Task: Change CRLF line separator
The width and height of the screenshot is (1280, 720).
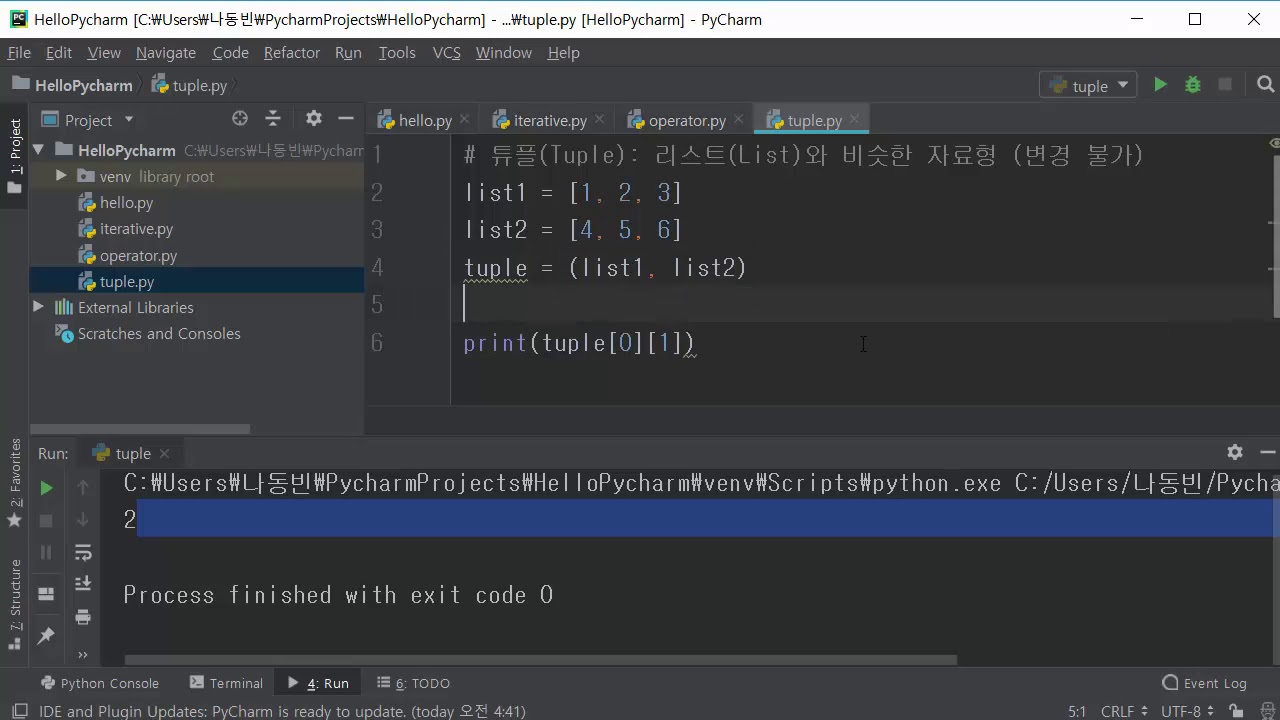Action: [x=1125, y=711]
